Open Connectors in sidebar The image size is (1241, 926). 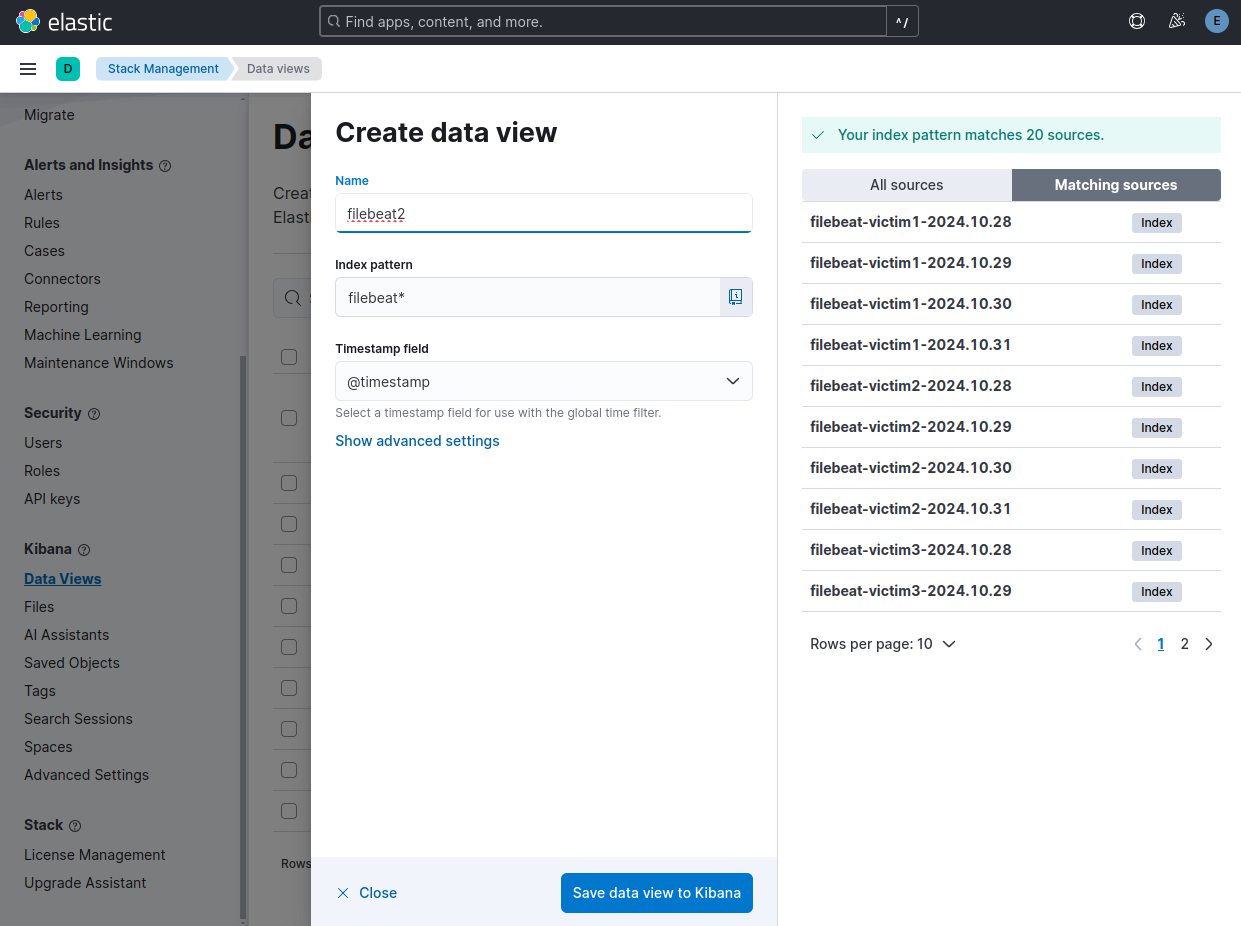[x=62, y=279]
